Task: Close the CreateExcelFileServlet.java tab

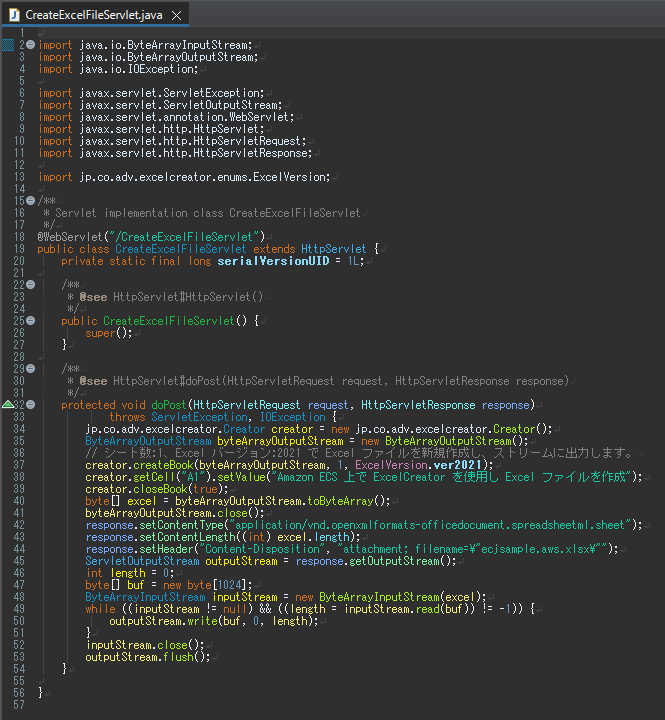Action: coord(176,16)
